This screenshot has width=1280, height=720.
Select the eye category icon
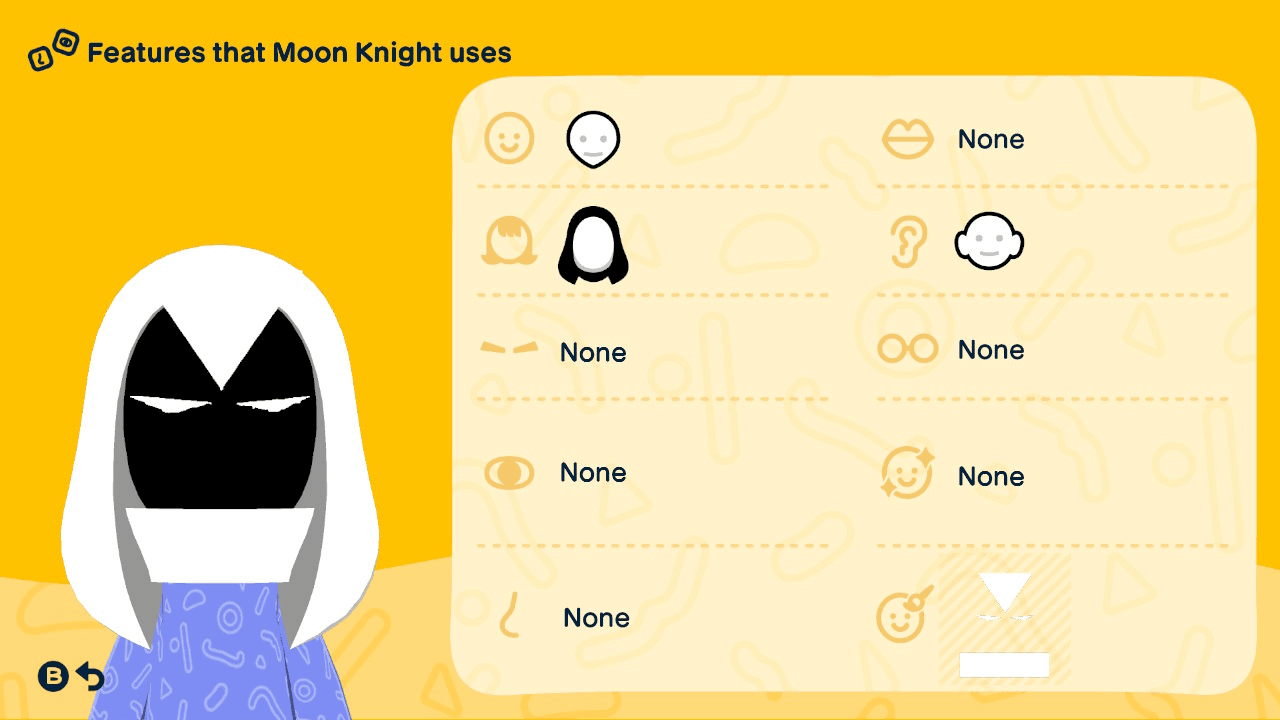(509, 473)
